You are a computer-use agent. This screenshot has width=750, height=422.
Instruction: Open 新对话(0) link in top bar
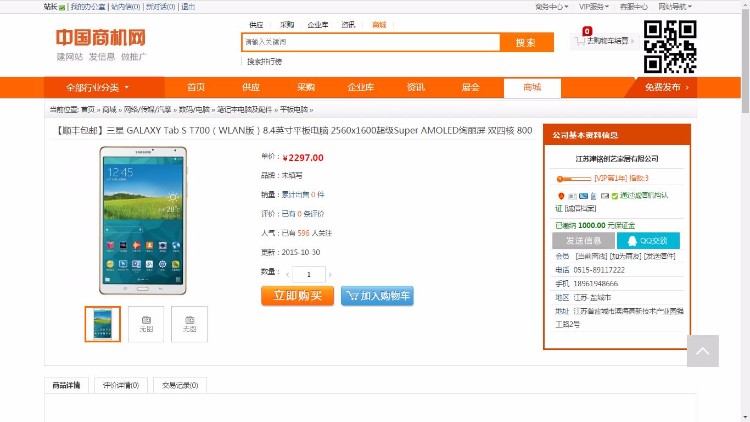point(160,7)
